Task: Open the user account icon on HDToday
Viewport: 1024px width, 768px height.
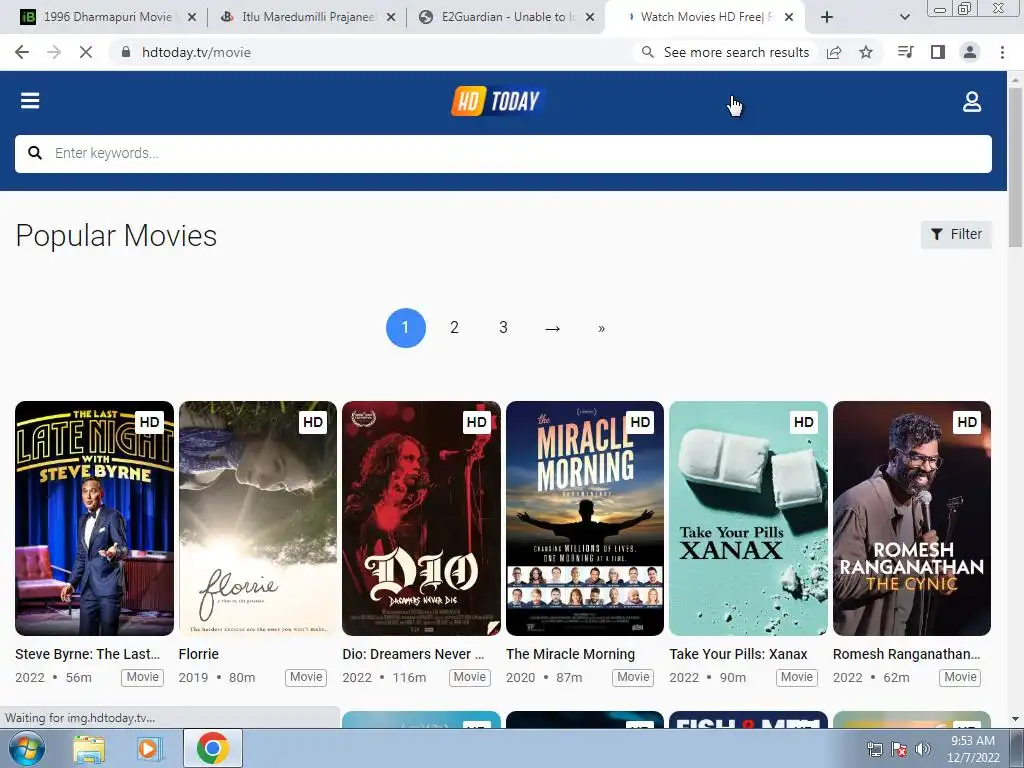Action: [x=972, y=101]
